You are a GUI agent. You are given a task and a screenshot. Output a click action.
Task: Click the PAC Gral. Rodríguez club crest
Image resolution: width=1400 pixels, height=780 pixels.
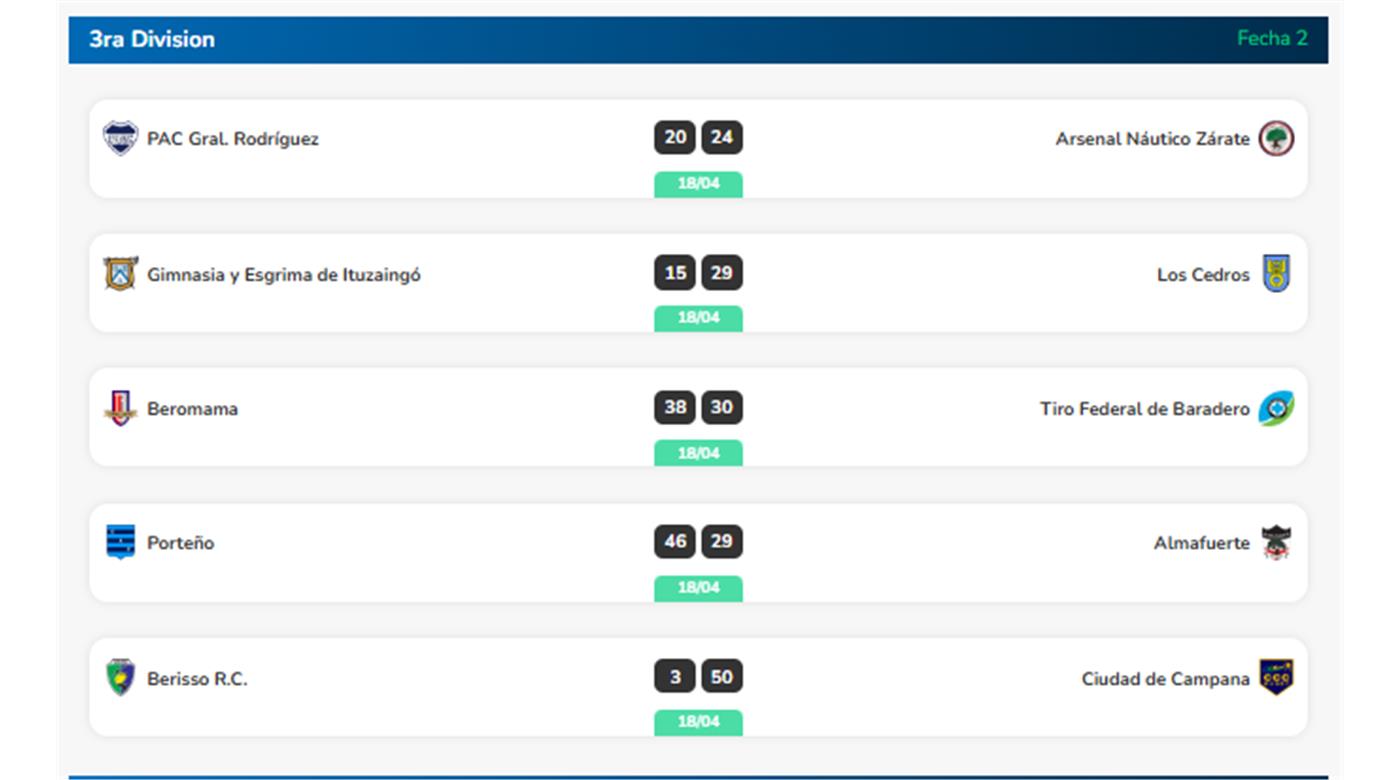tap(120, 138)
